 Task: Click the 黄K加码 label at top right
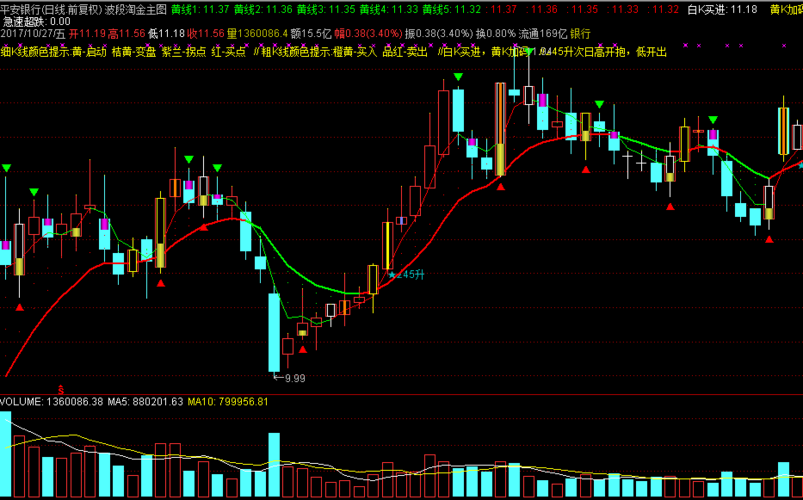pos(785,9)
